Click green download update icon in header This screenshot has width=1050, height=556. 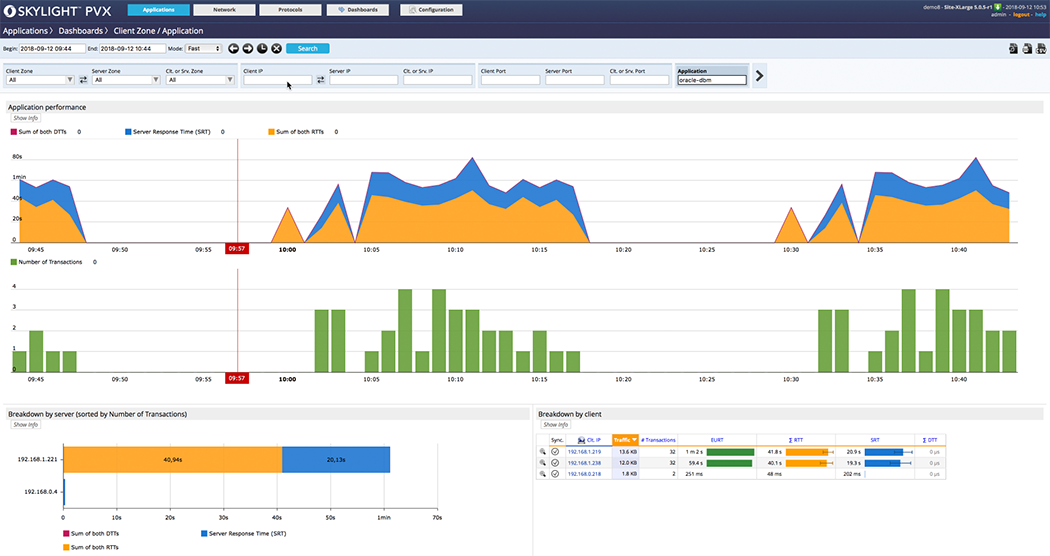[x=998, y=7]
